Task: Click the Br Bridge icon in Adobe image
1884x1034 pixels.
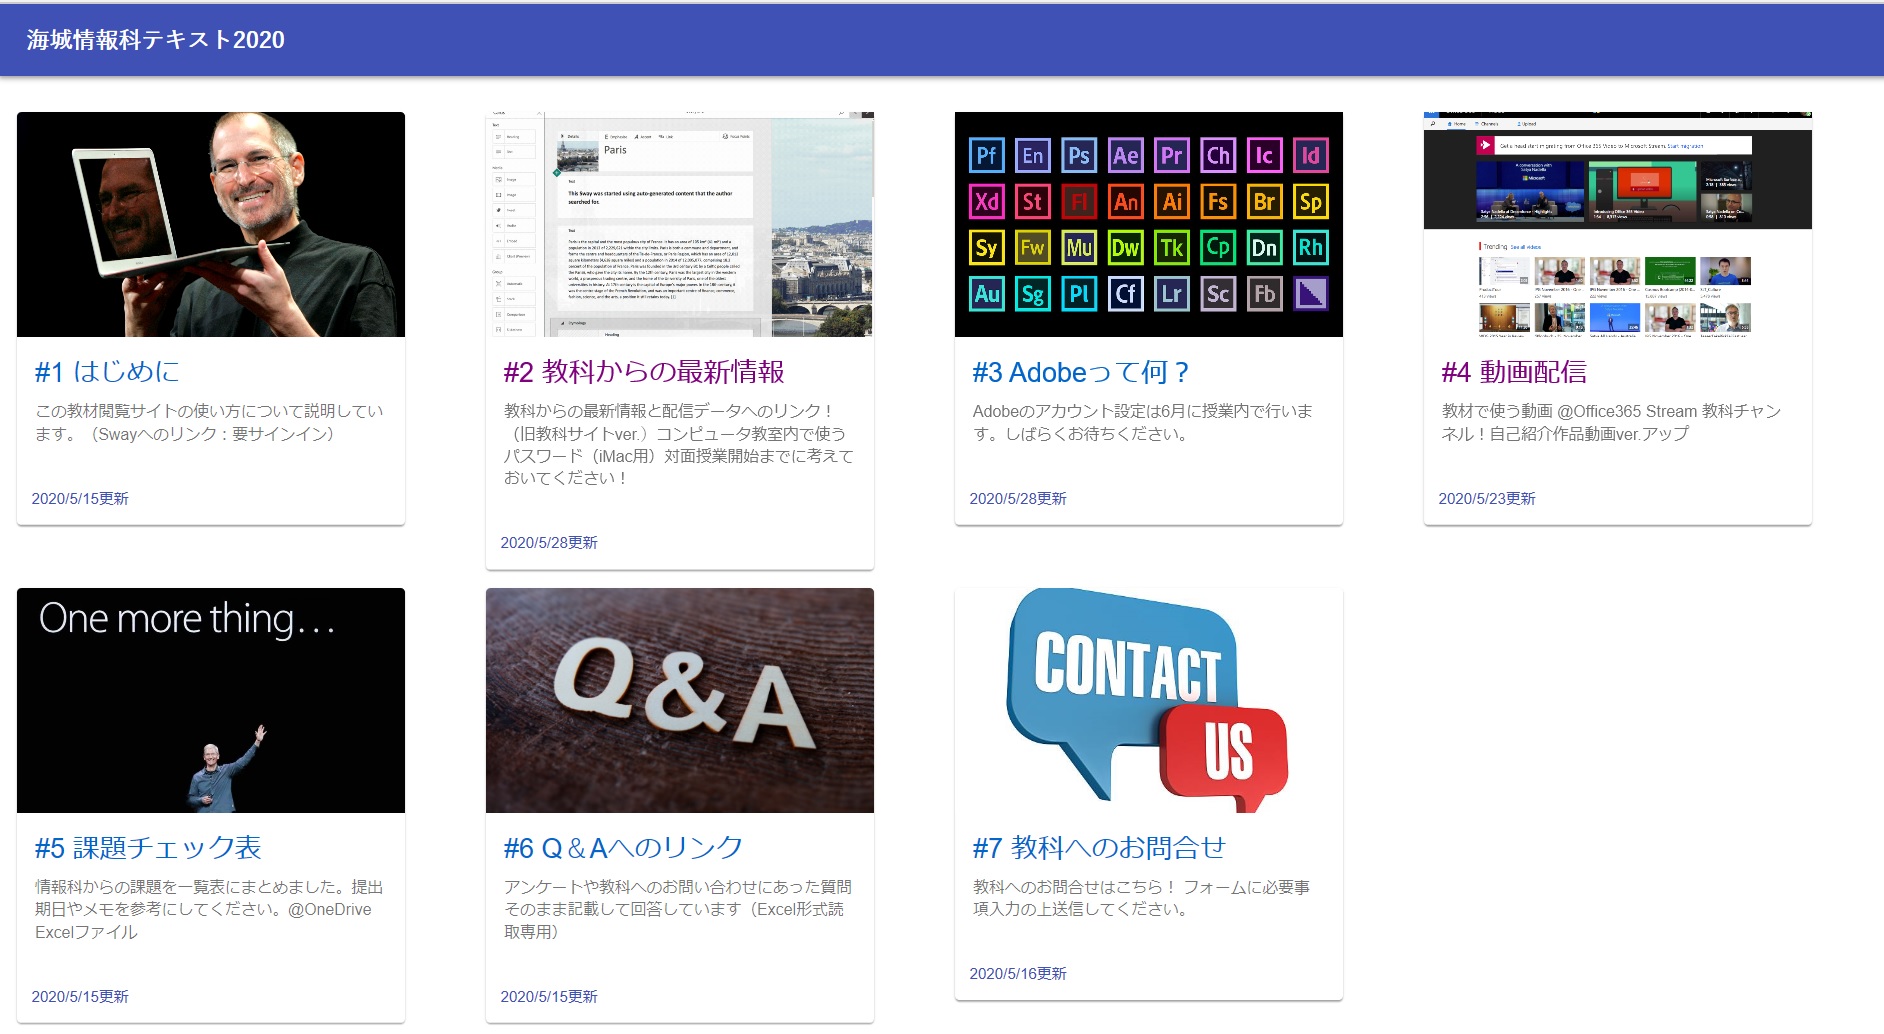Action: point(1265,202)
